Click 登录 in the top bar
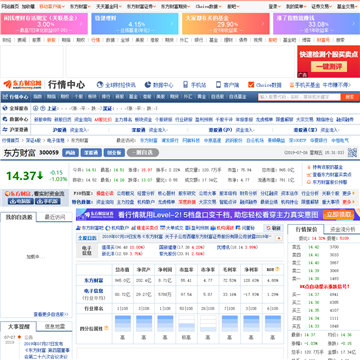The height and width of the screenshot is (360, 360). [x=273, y=6]
